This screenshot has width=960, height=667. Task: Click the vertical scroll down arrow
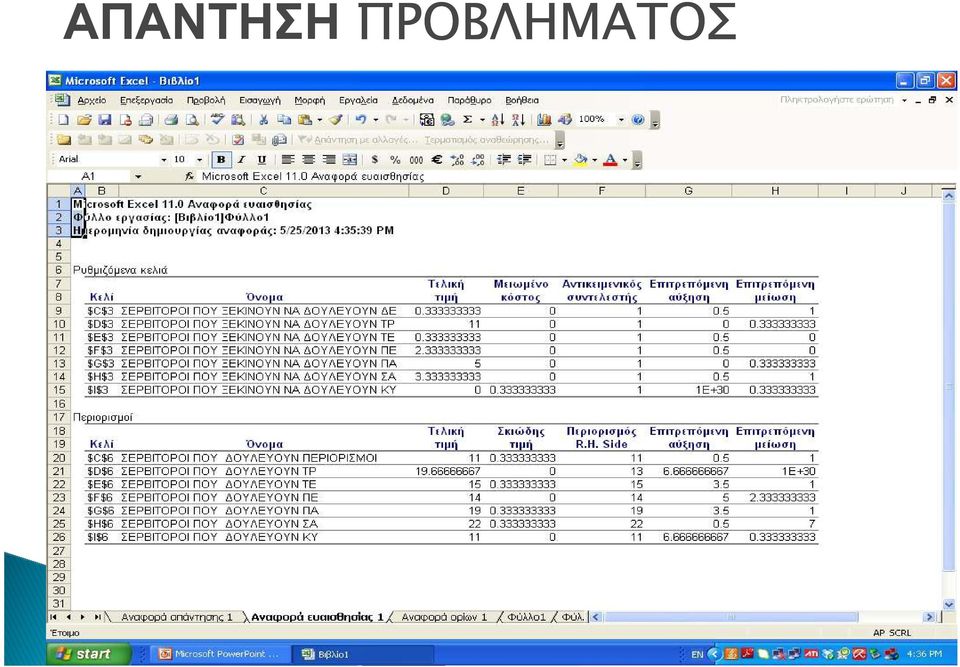(x=948, y=603)
